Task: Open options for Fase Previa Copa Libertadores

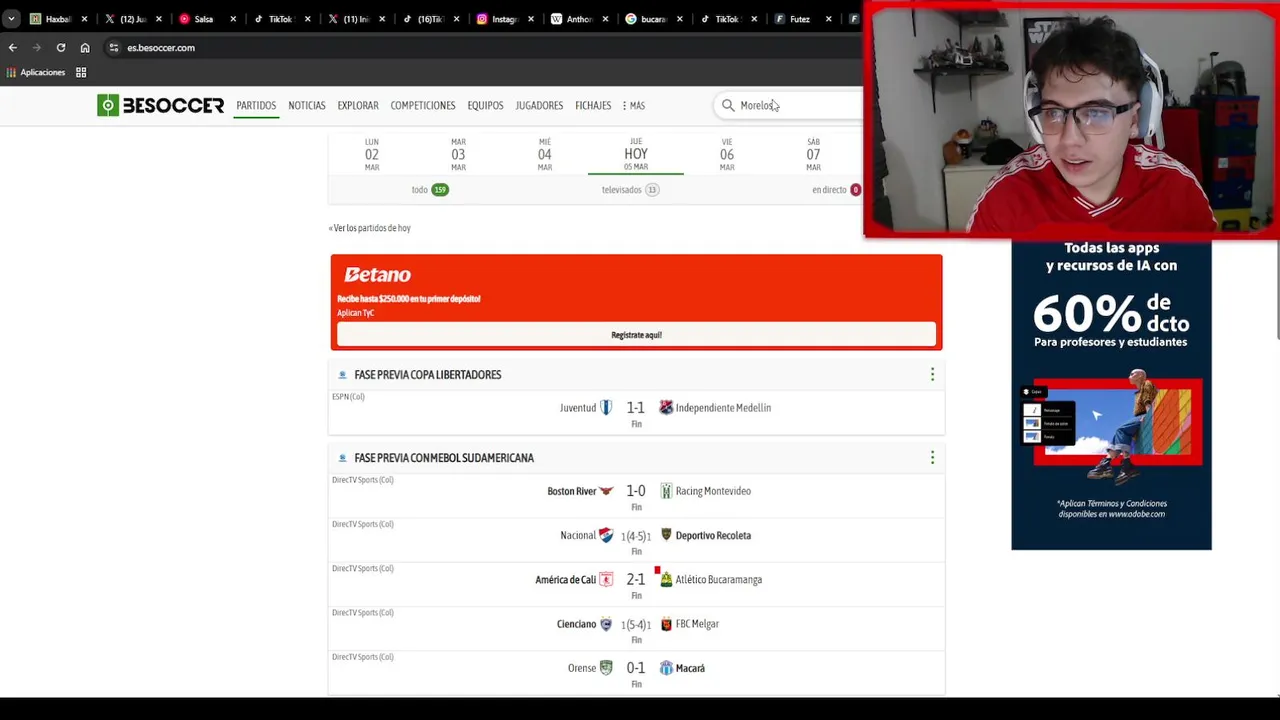Action: [x=932, y=375]
